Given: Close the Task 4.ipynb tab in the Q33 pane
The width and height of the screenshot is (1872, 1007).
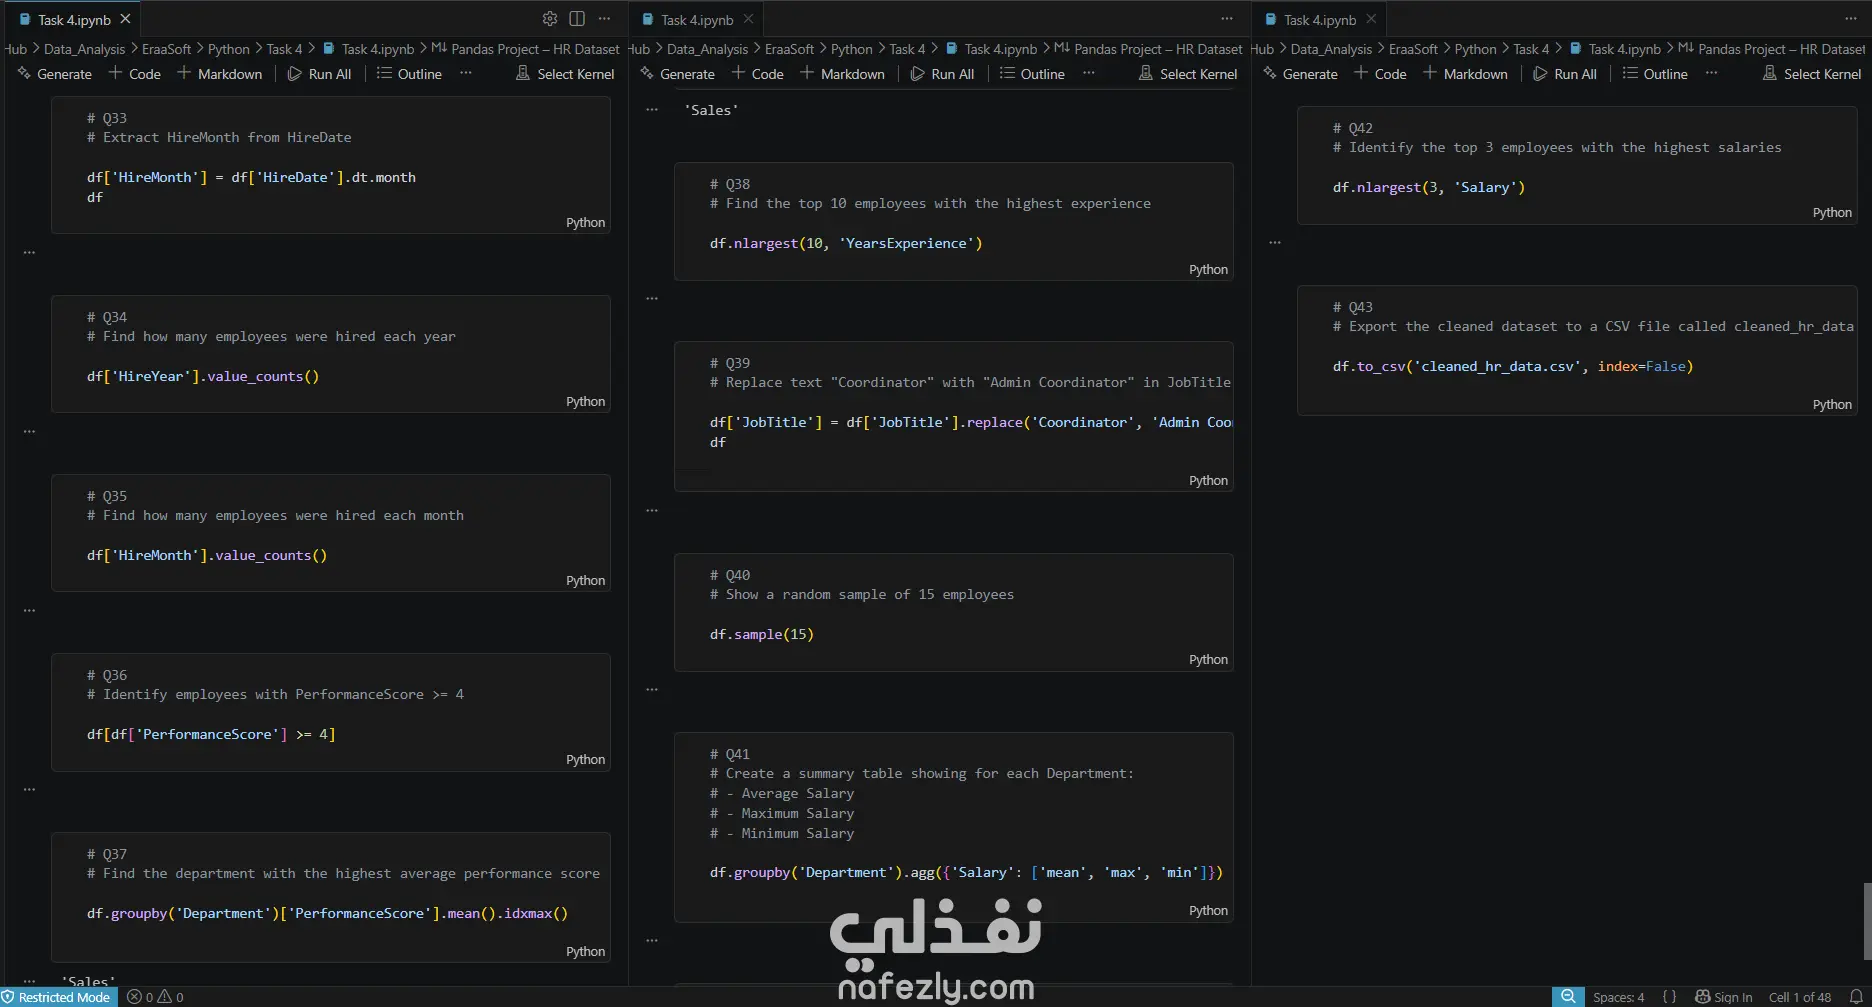Looking at the screenshot, I should click(125, 19).
